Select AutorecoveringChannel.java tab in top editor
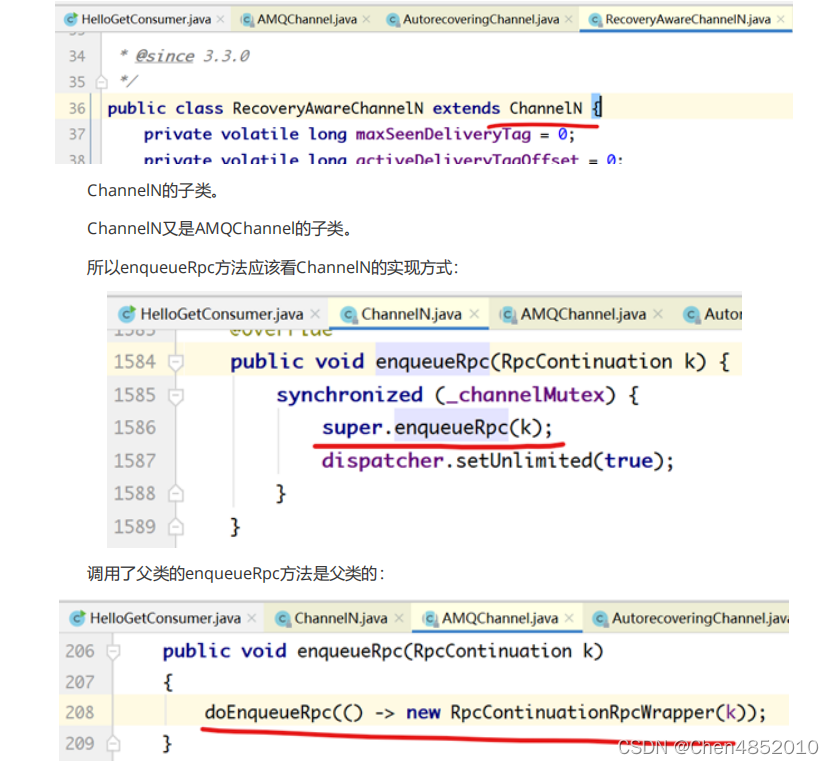The width and height of the screenshot is (834, 764). pyautogui.click(x=481, y=20)
